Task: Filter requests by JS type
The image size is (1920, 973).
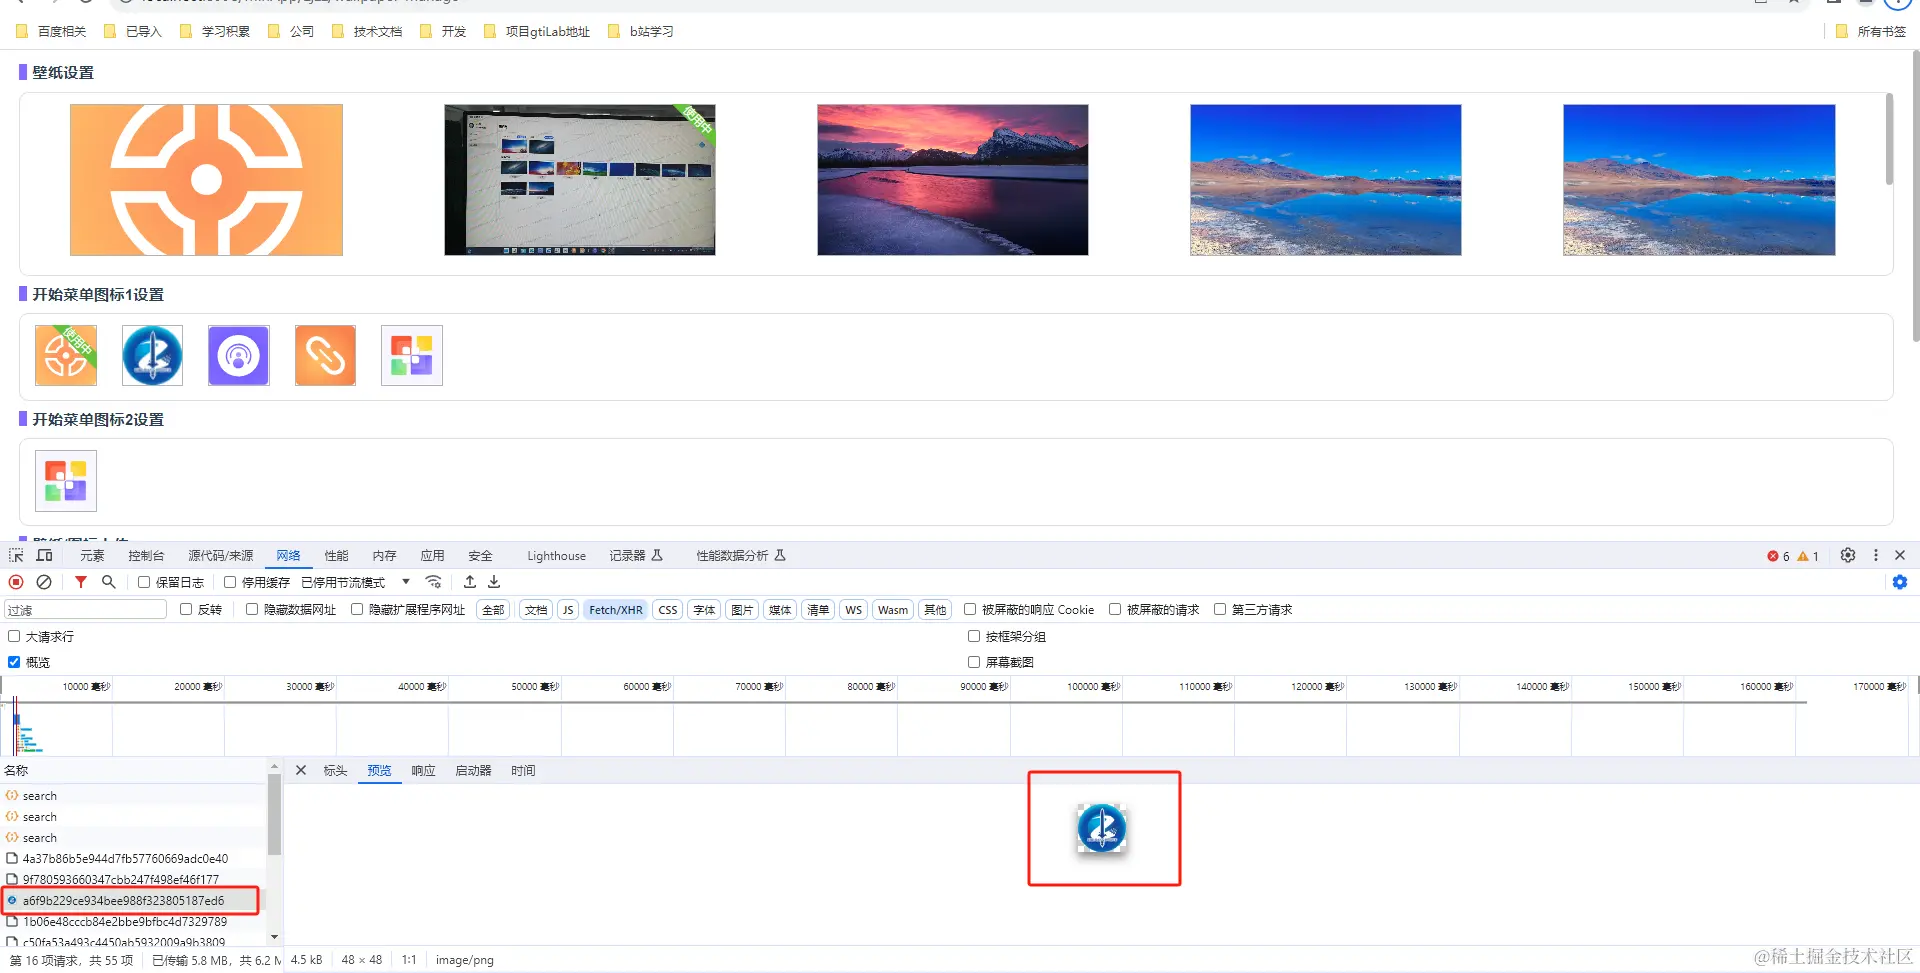Action: 568,610
